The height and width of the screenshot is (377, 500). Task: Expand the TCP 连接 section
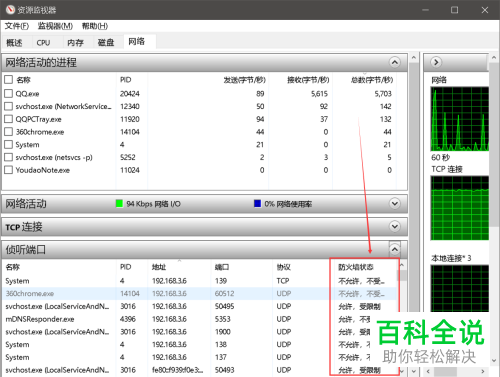pos(394,227)
